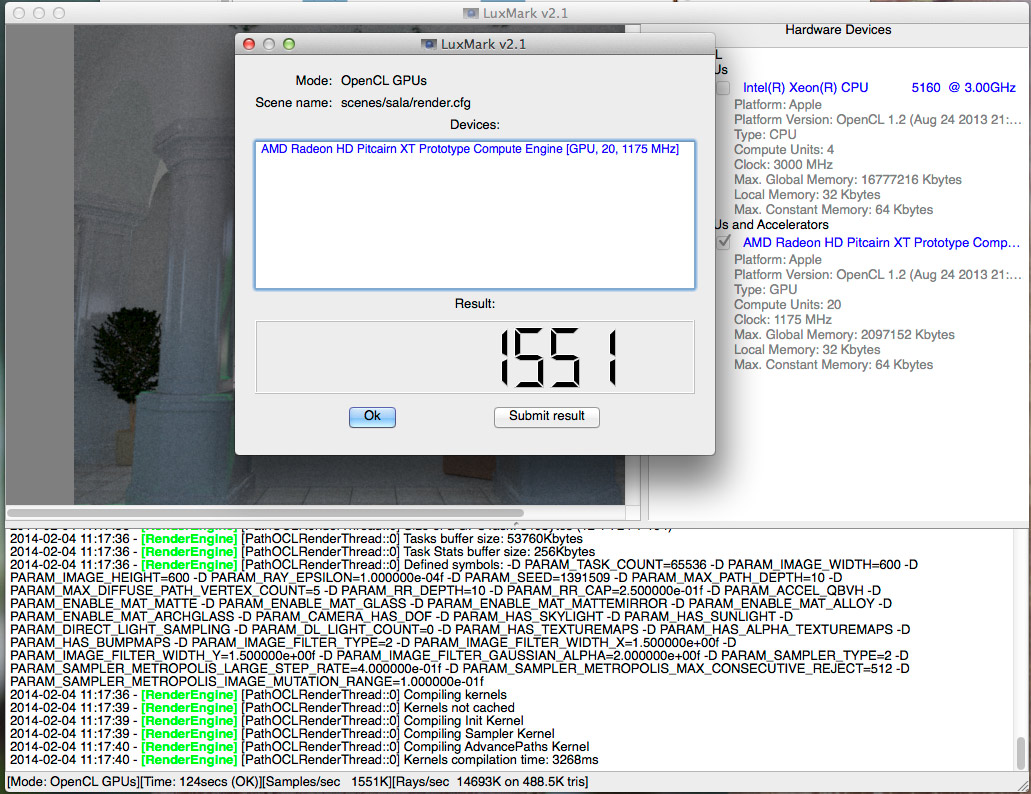
Task: Click the horizontal scrollbar under render view
Action: [x=266, y=513]
